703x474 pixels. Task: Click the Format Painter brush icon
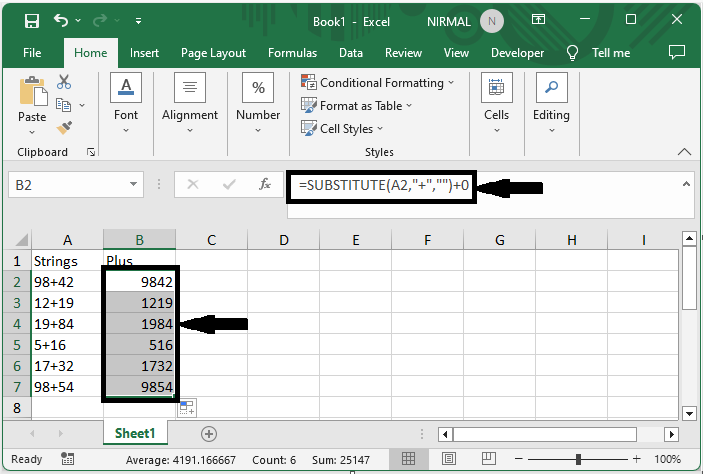(x=65, y=127)
